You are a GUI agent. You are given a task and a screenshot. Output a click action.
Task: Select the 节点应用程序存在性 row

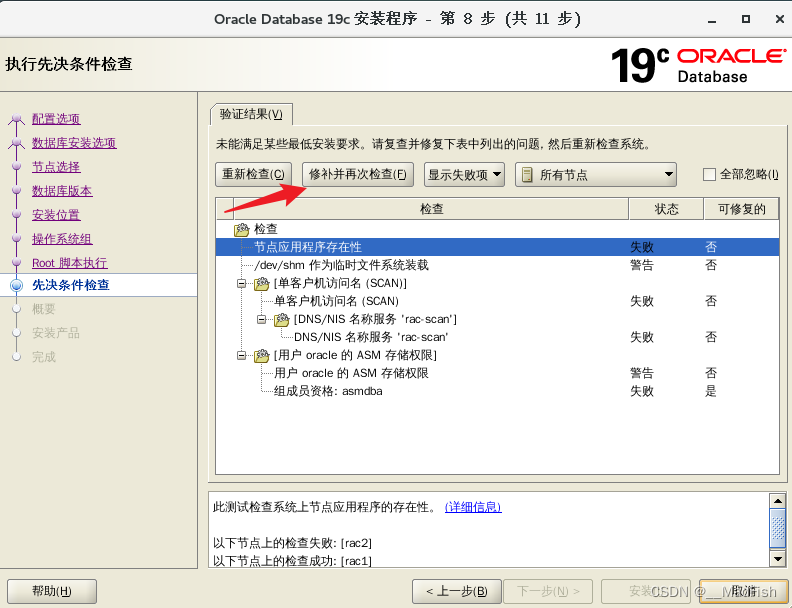498,247
